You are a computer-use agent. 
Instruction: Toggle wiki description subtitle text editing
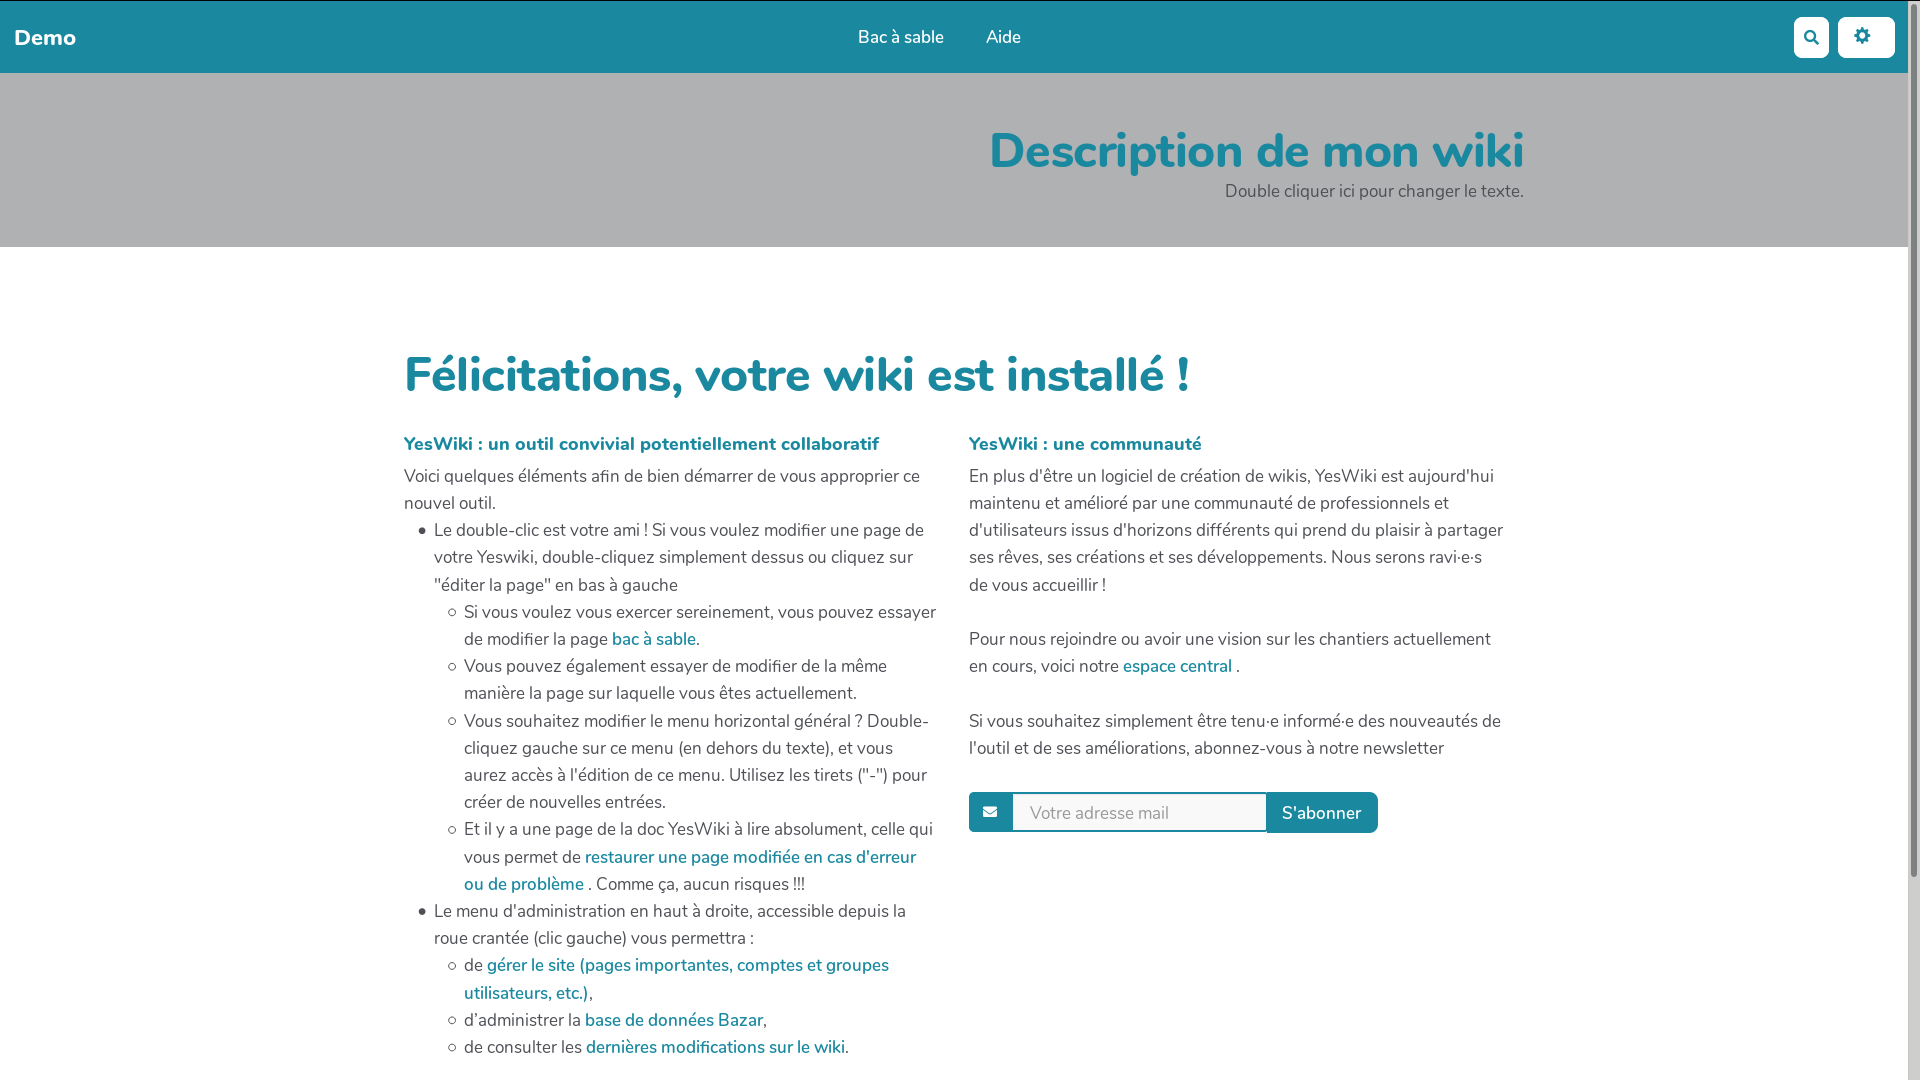[1373, 191]
